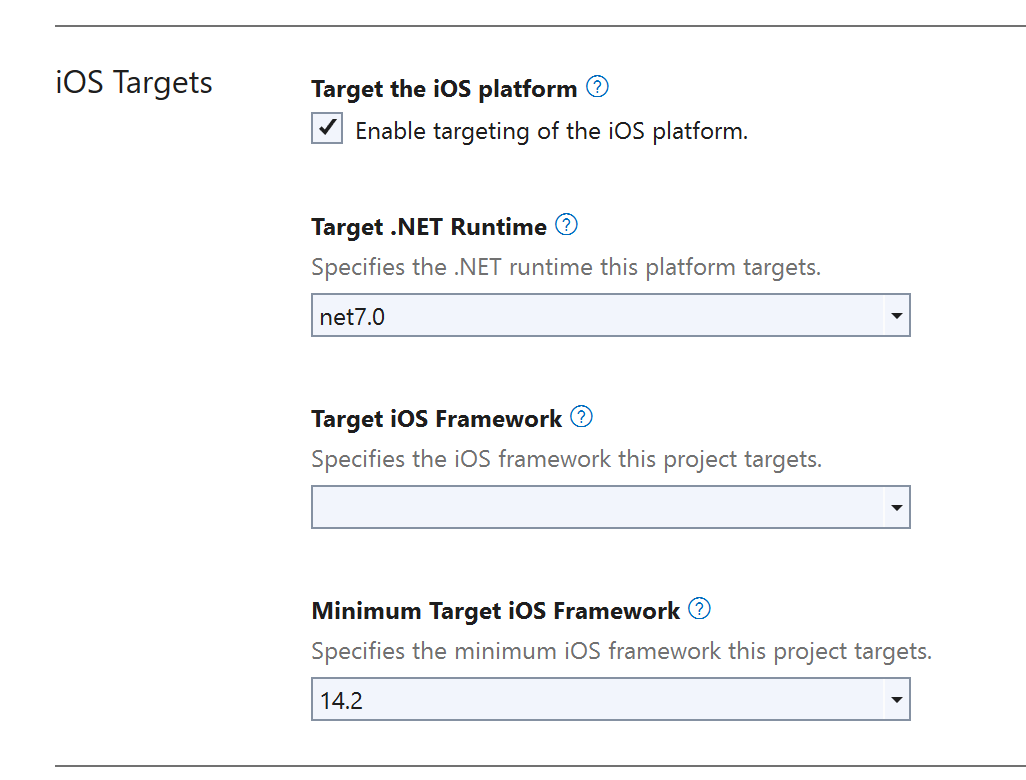The image size is (1026, 780).
Task: Show help tooltip for Target iOS Framework
Action: click(x=581, y=417)
